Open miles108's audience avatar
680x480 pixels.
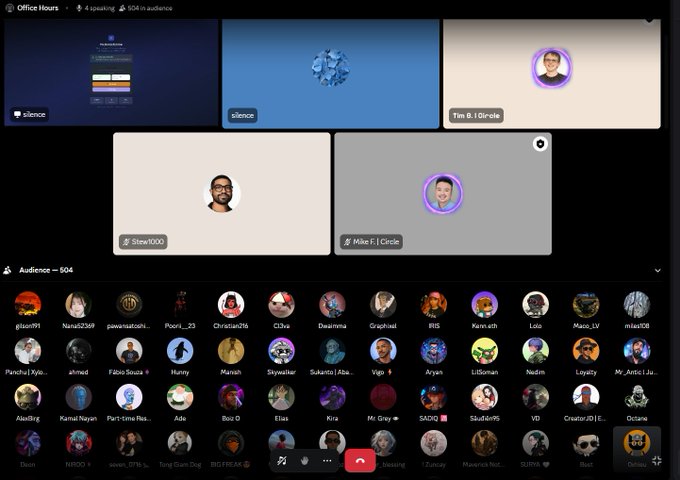click(x=637, y=304)
